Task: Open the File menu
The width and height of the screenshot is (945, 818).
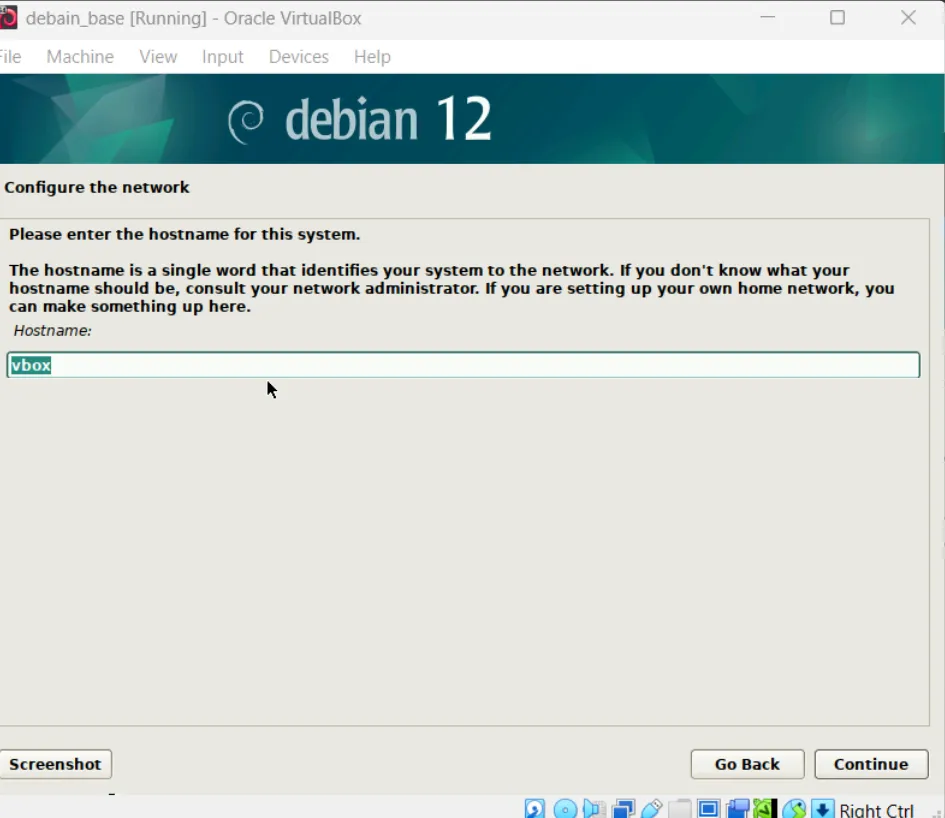Action: point(10,57)
